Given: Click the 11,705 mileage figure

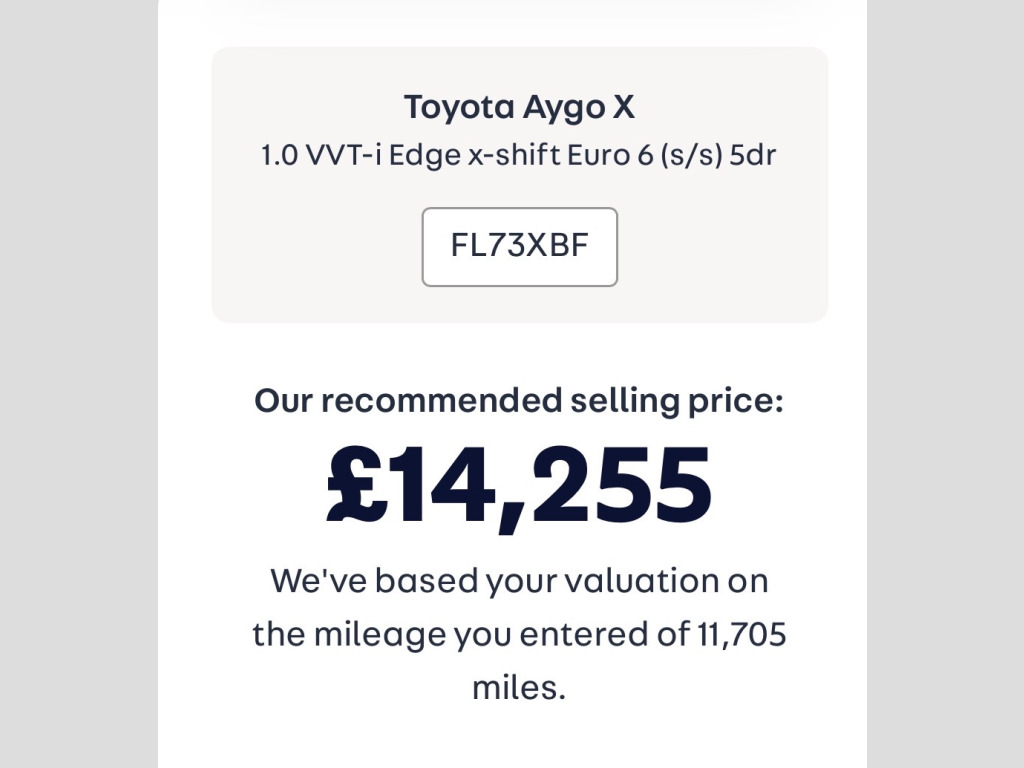Looking at the screenshot, I should tap(741, 633).
